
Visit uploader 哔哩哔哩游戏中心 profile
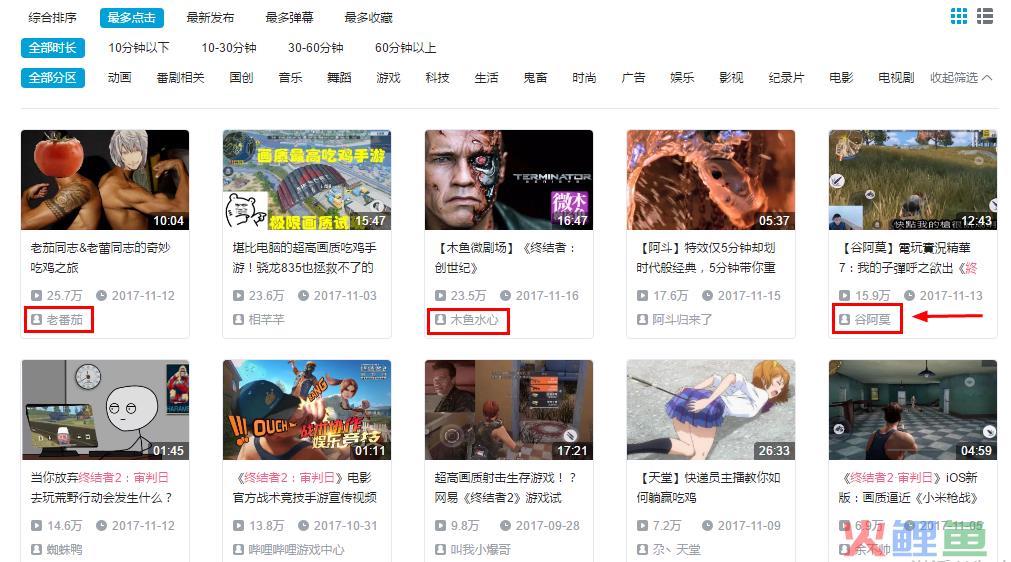point(289,550)
